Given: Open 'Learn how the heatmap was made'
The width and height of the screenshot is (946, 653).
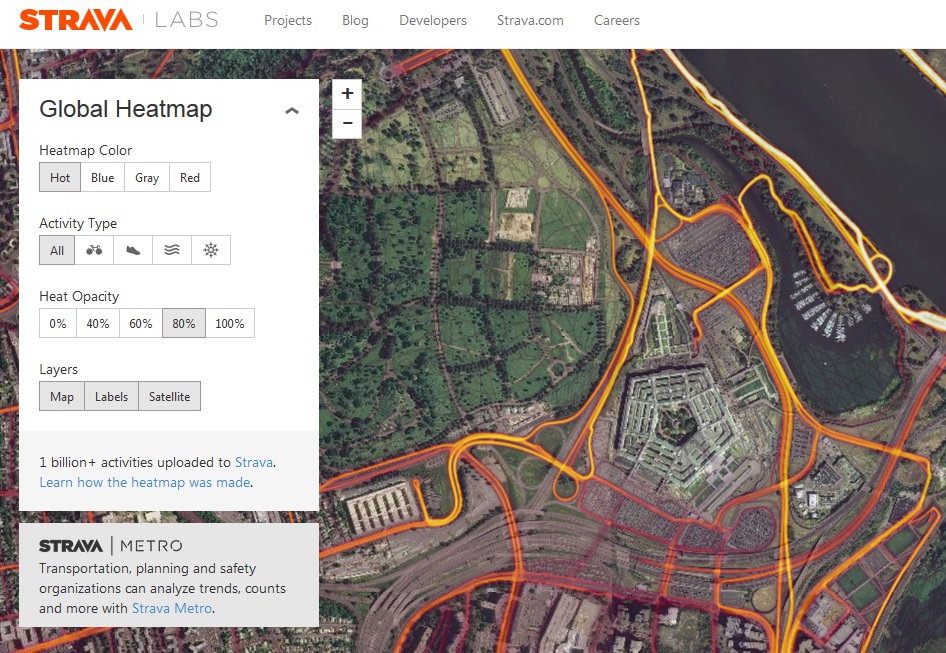Looking at the screenshot, I should (x=145, y=482).
